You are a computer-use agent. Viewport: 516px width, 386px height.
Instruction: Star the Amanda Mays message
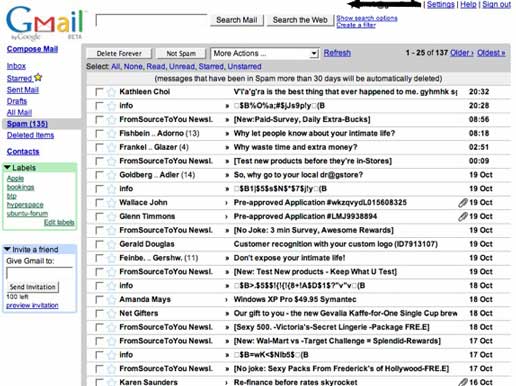[x=111, y=300]
